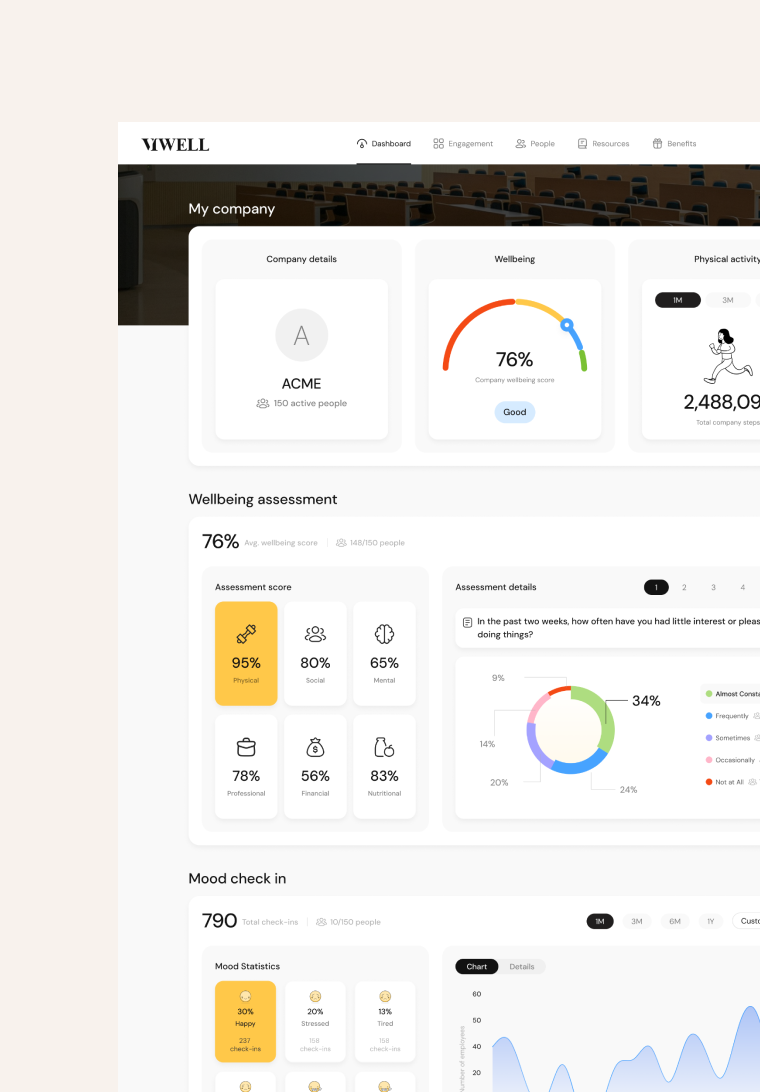Select 3M range for Mood check in
The image size is (760, 1092).
click(x=637, y=921)
